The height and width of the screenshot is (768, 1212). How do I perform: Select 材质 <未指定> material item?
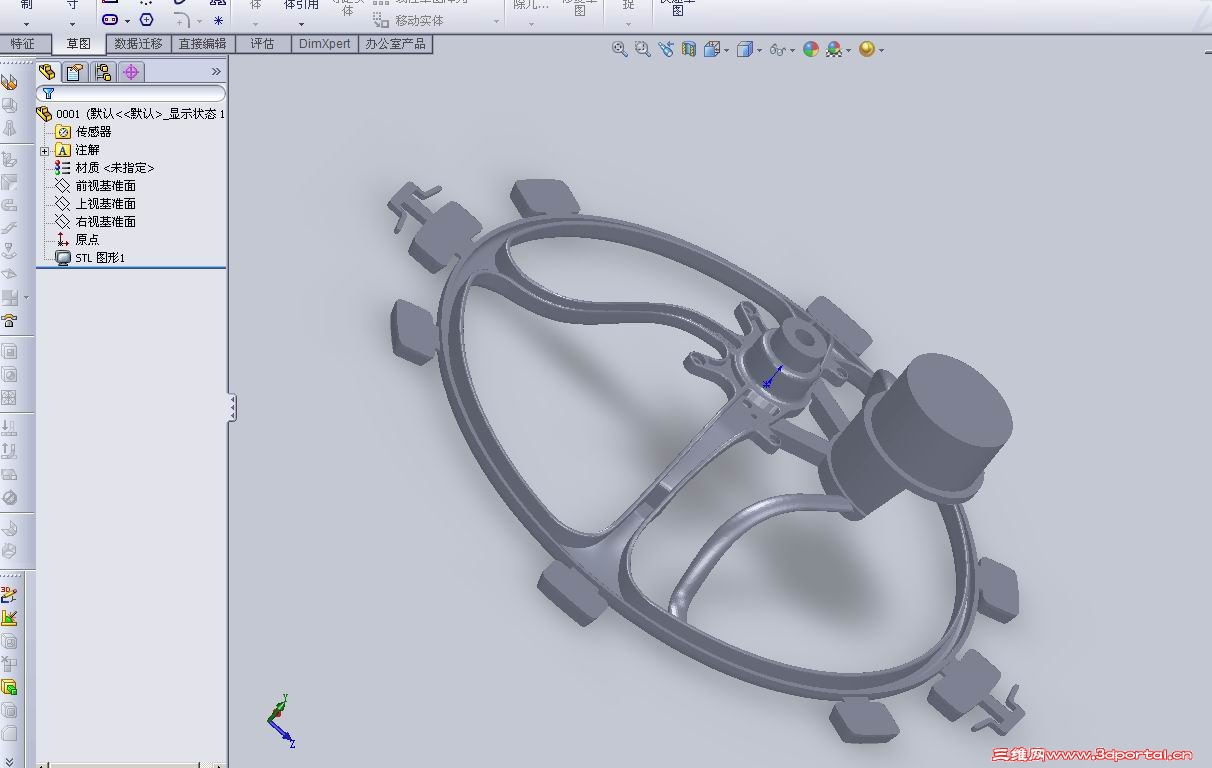tap(106, 168)
